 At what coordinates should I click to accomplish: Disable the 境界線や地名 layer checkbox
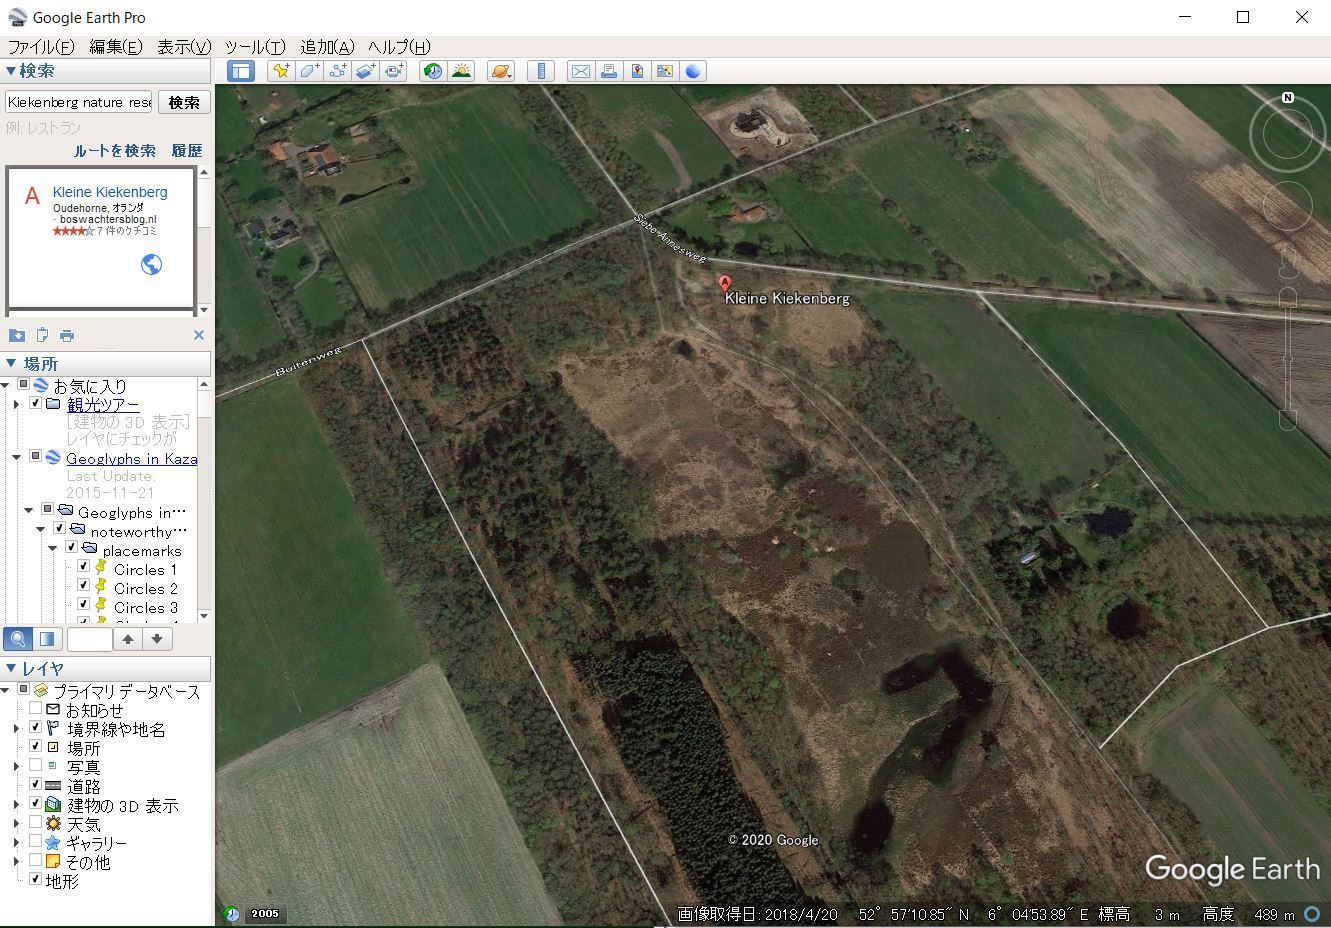35,728
